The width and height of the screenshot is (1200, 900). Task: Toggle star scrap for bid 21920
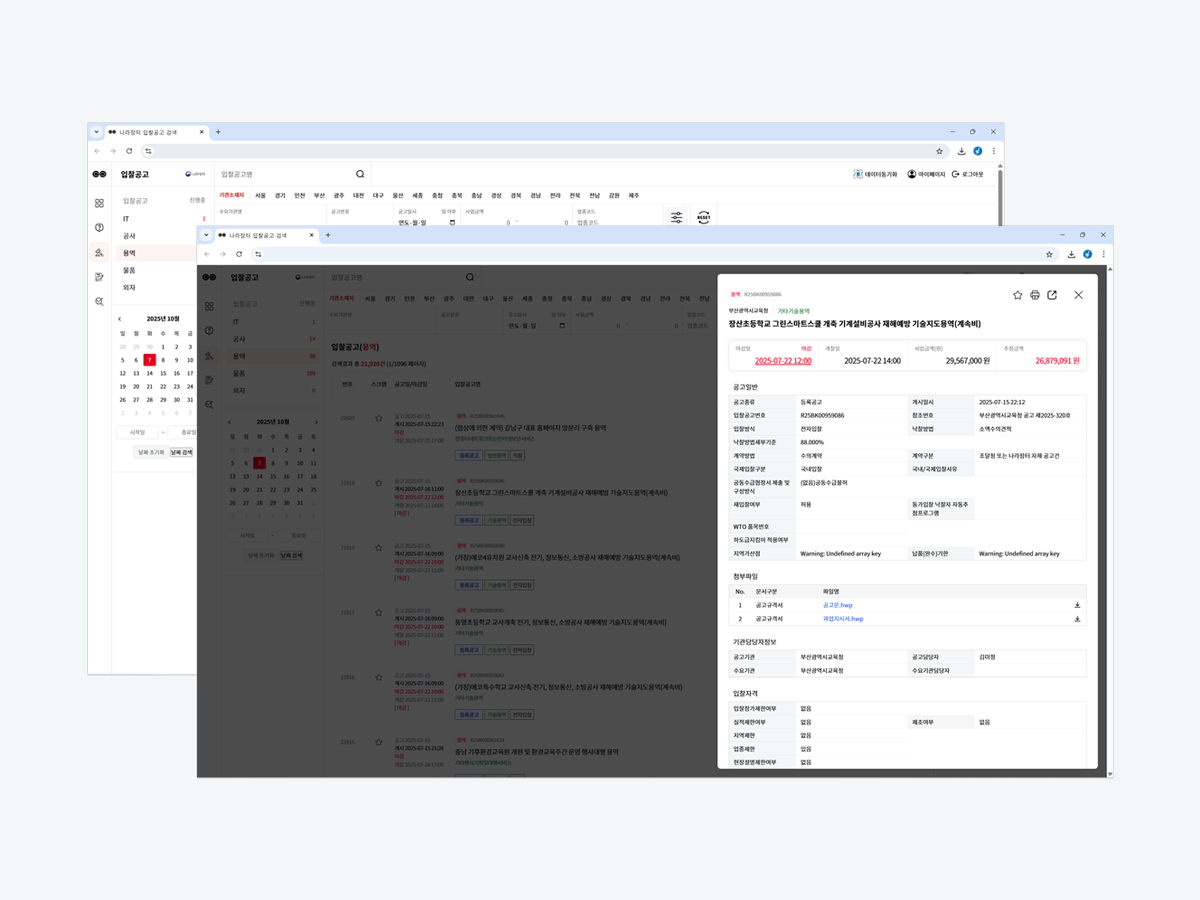(378, 418)
